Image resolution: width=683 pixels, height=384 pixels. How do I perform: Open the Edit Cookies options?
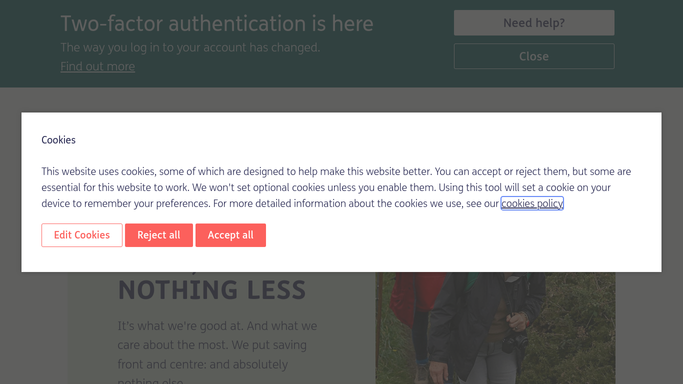pyautogui.click(x=82, y=235)
